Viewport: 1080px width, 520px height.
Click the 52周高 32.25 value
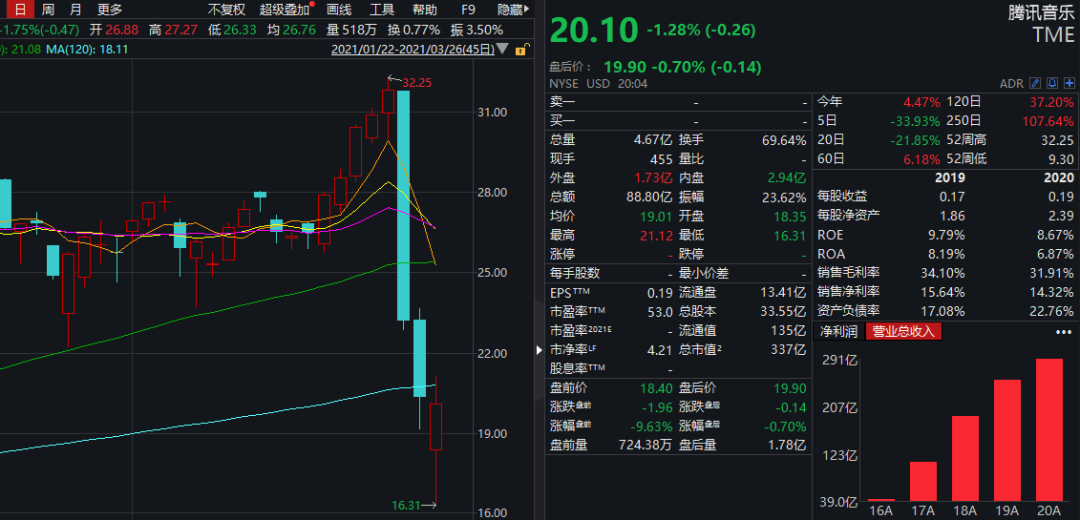click(x=1059, y=140)
